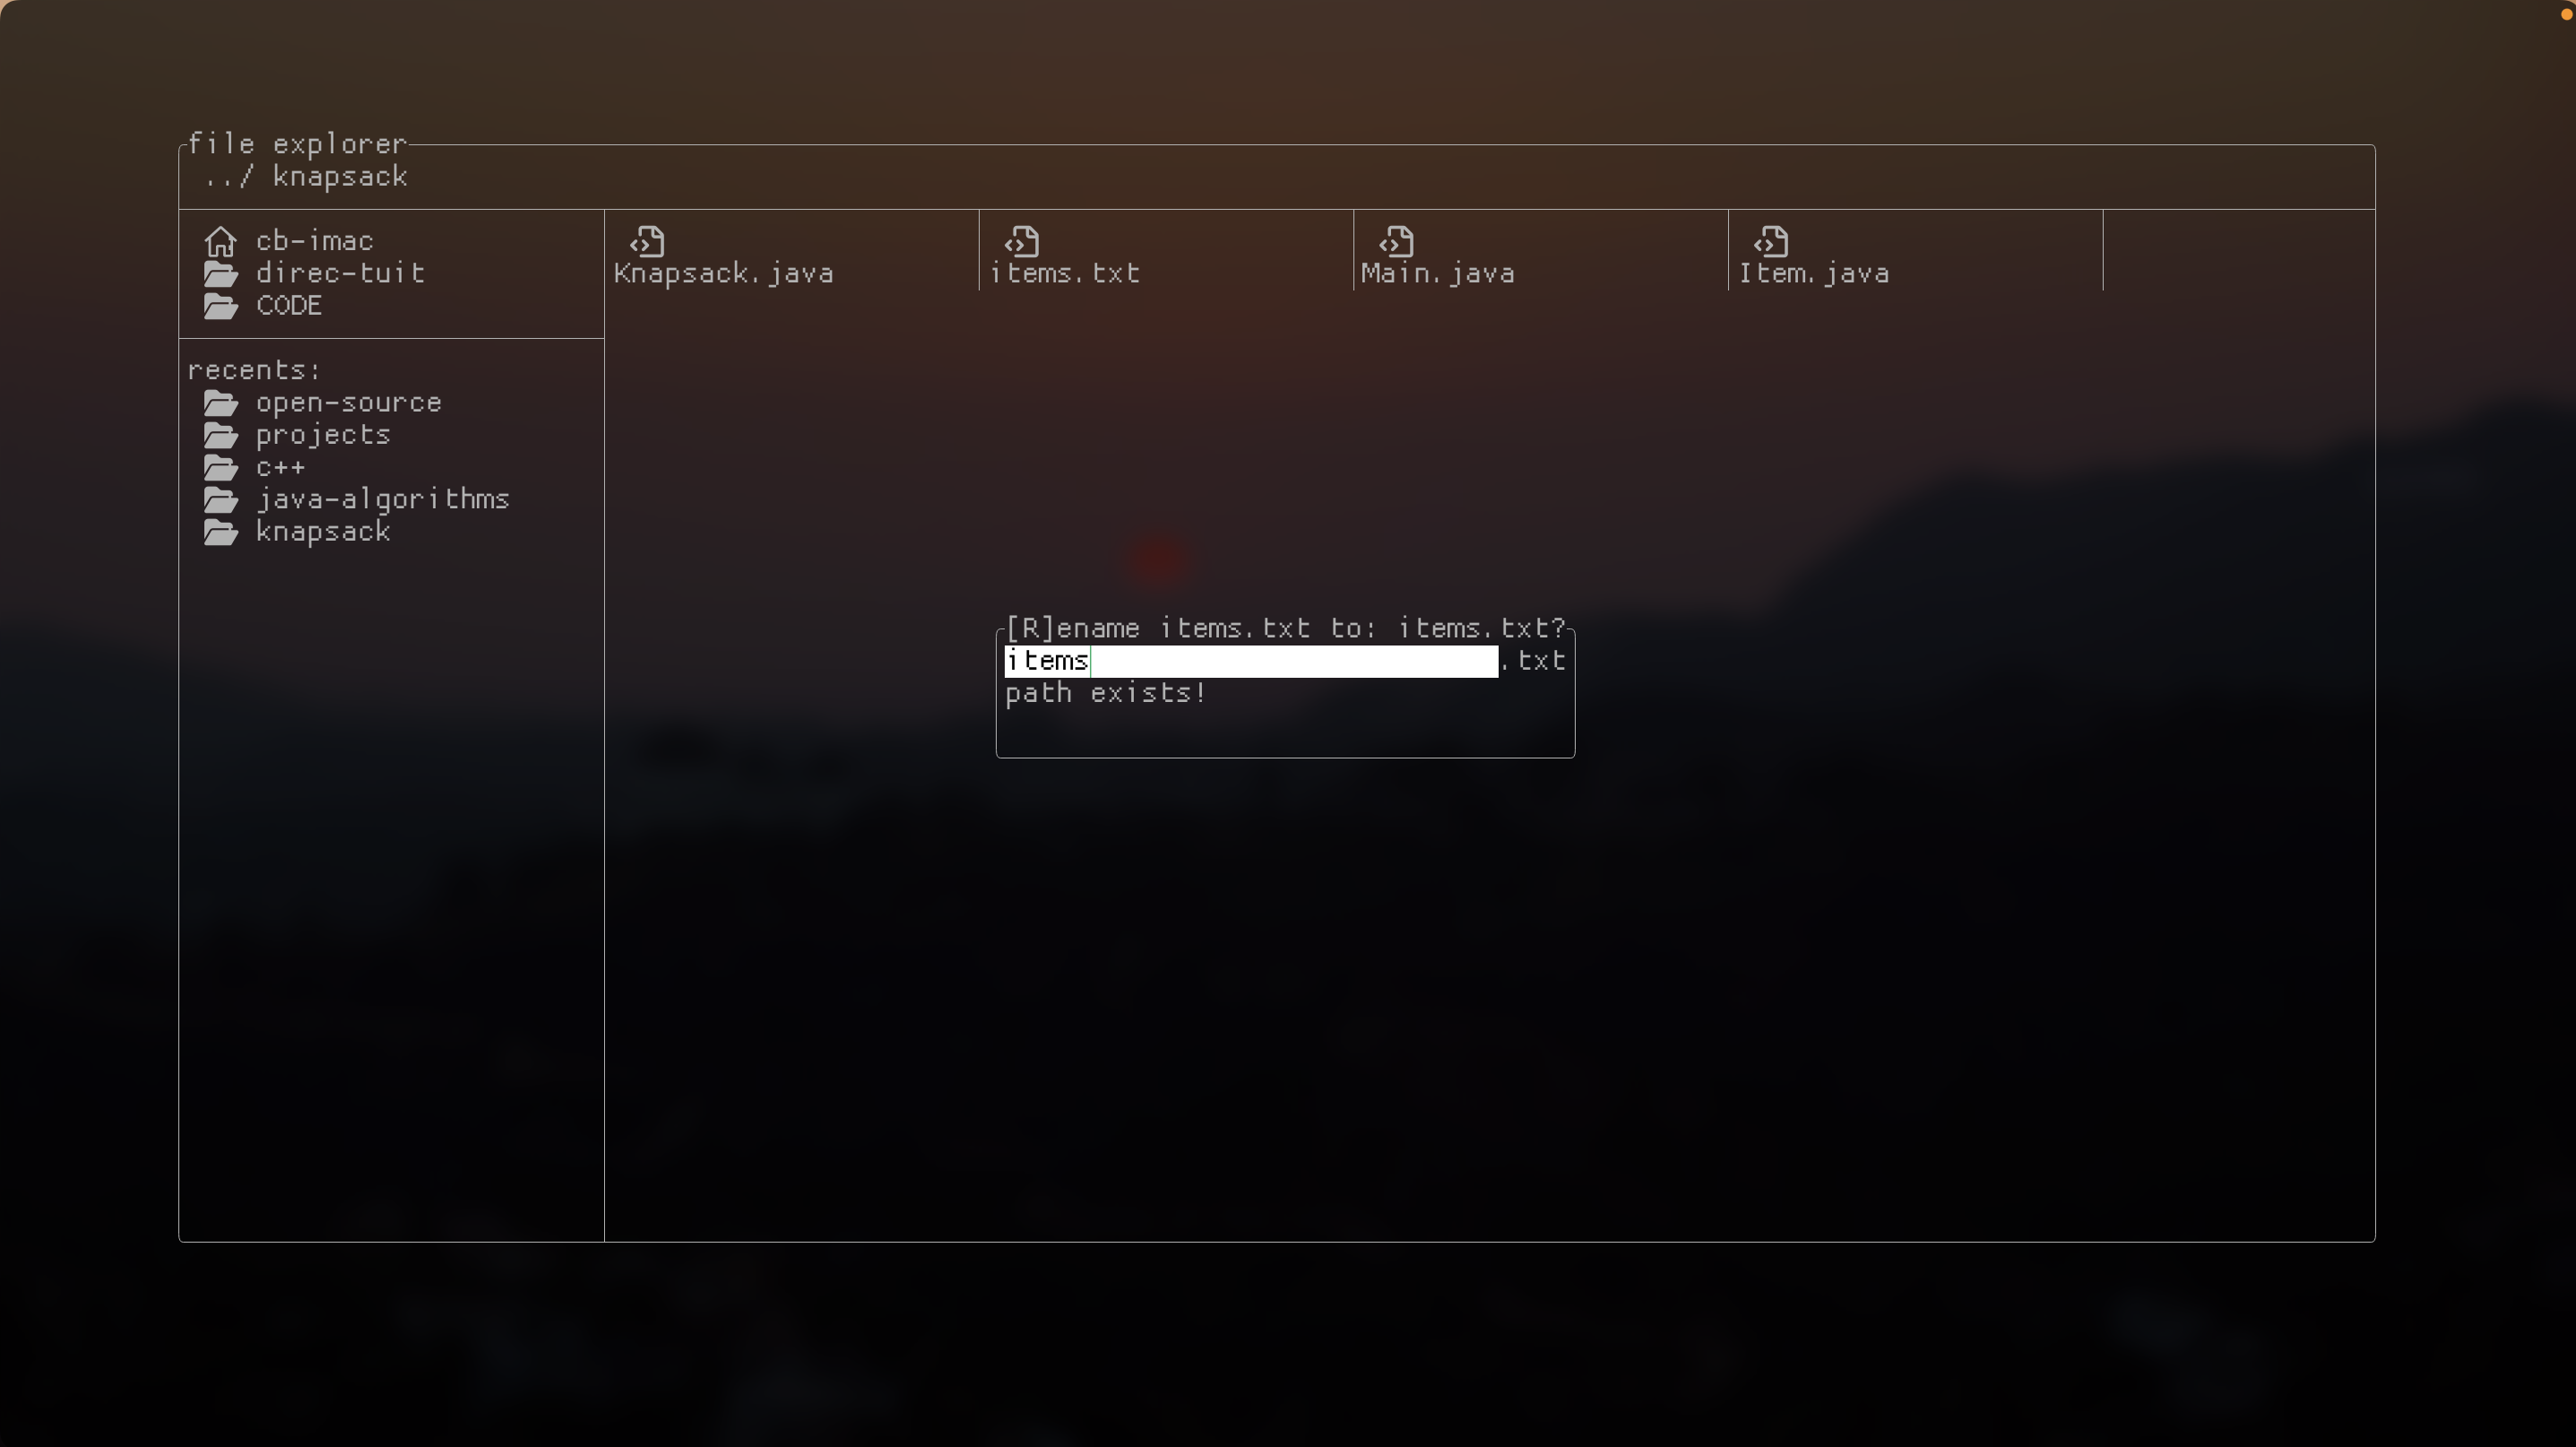
Task: Select the projects entry in recents
Action: pos(323,435)
